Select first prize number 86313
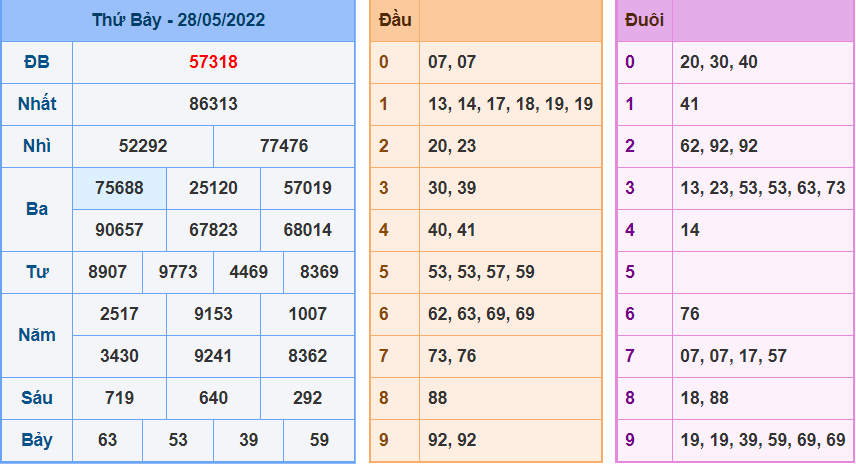The height and width of the screenshot is (464, 856). pyautogui.click(x=213, y=104)
